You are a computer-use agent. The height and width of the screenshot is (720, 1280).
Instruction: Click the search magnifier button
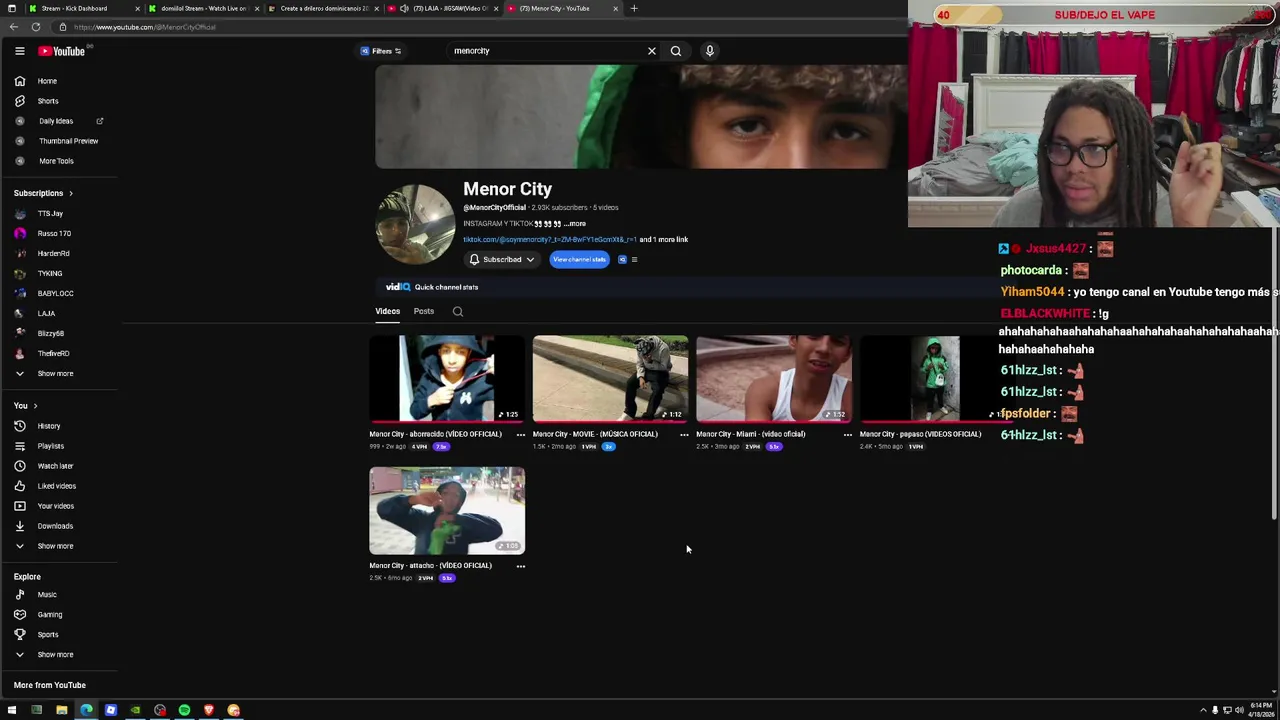tap(676, 51)
